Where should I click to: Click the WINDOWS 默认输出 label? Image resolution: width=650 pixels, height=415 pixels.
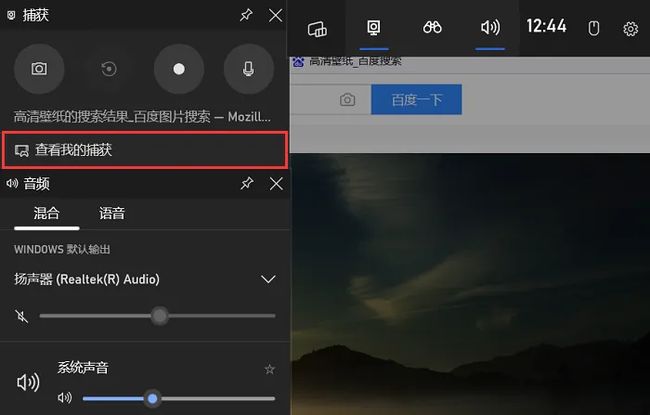pyautogui.click(x=62, y=249)
